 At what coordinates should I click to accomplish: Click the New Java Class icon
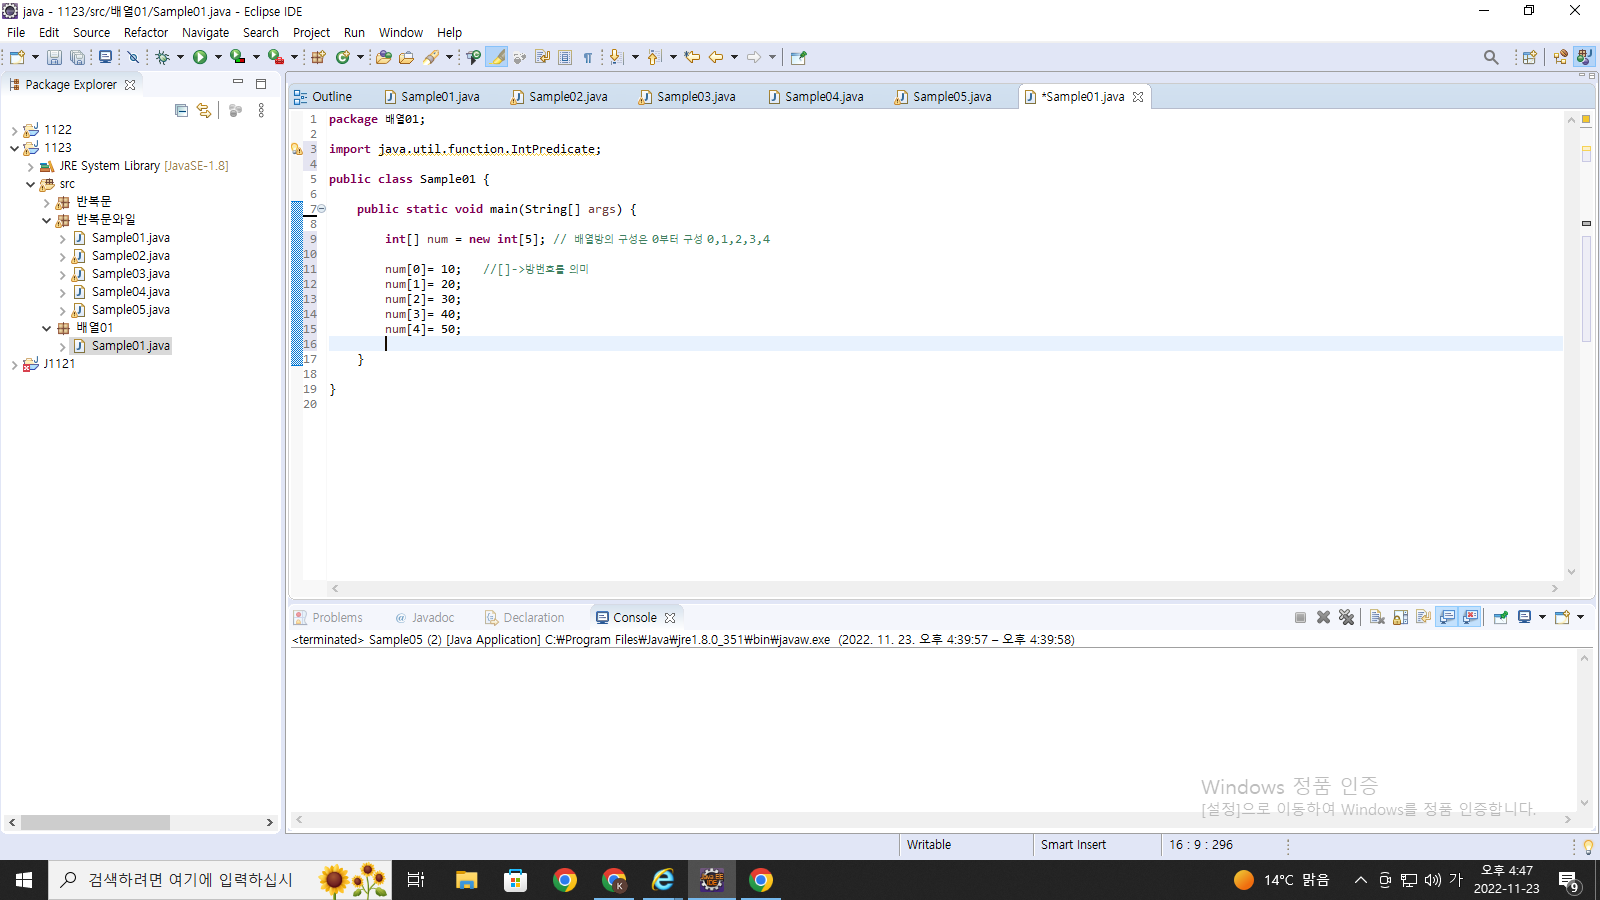coord(343,57)
